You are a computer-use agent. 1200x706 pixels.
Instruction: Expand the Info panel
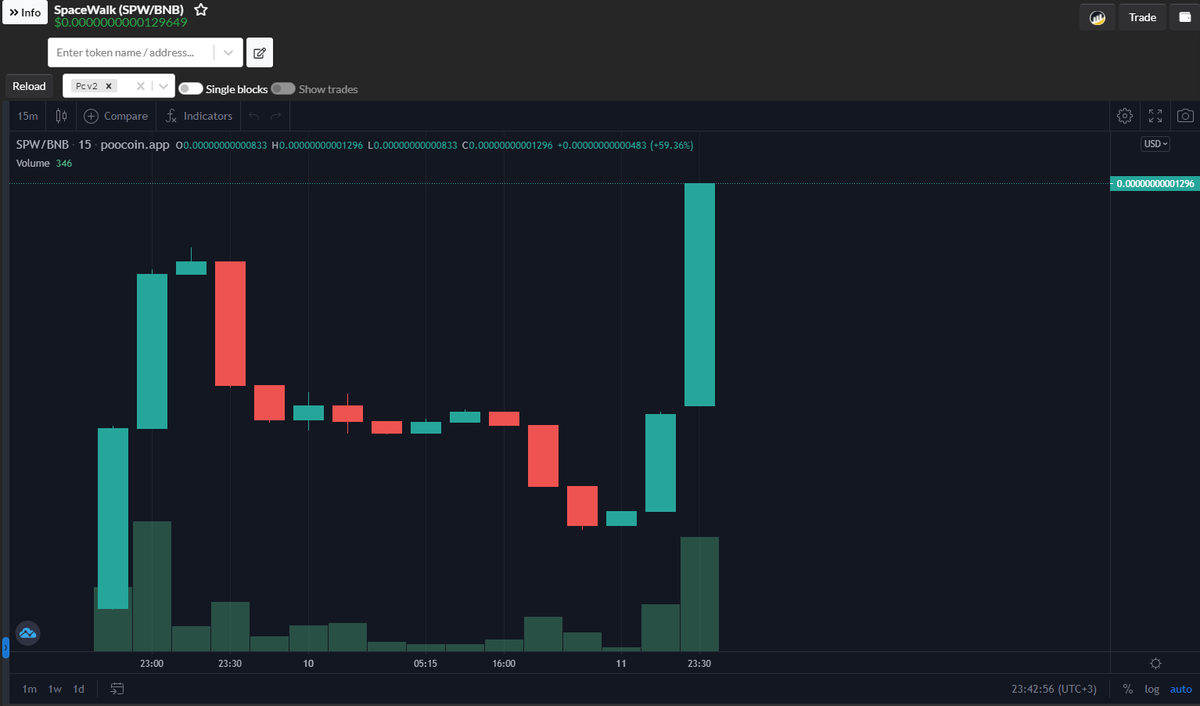tap(26, 13)
